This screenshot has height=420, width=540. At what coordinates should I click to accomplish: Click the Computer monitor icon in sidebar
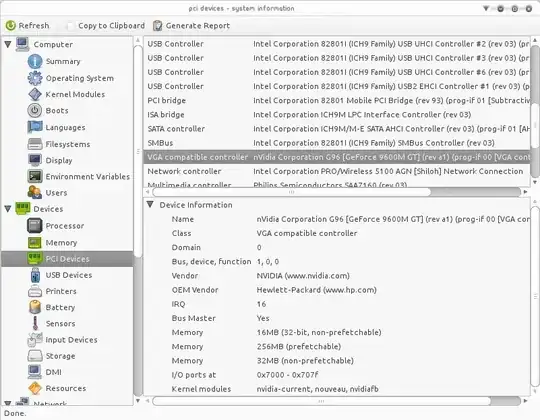click(x=22, y=44)
